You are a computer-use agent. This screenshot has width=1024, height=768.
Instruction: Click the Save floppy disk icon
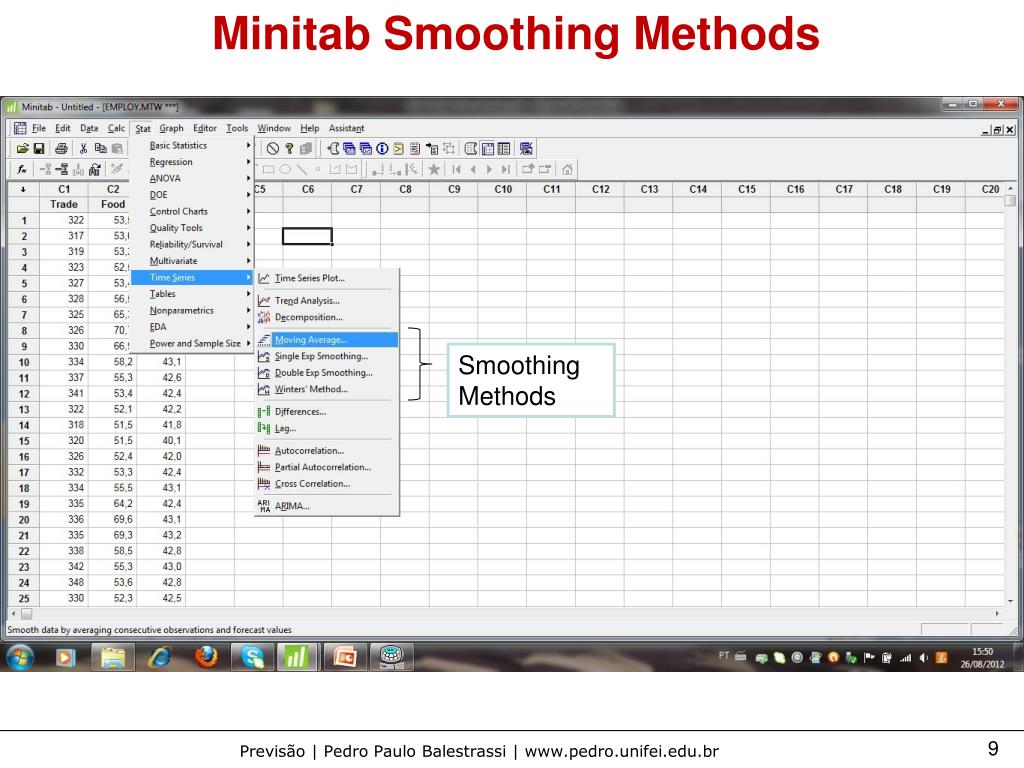pyautogui.click(x=39, y=149)
